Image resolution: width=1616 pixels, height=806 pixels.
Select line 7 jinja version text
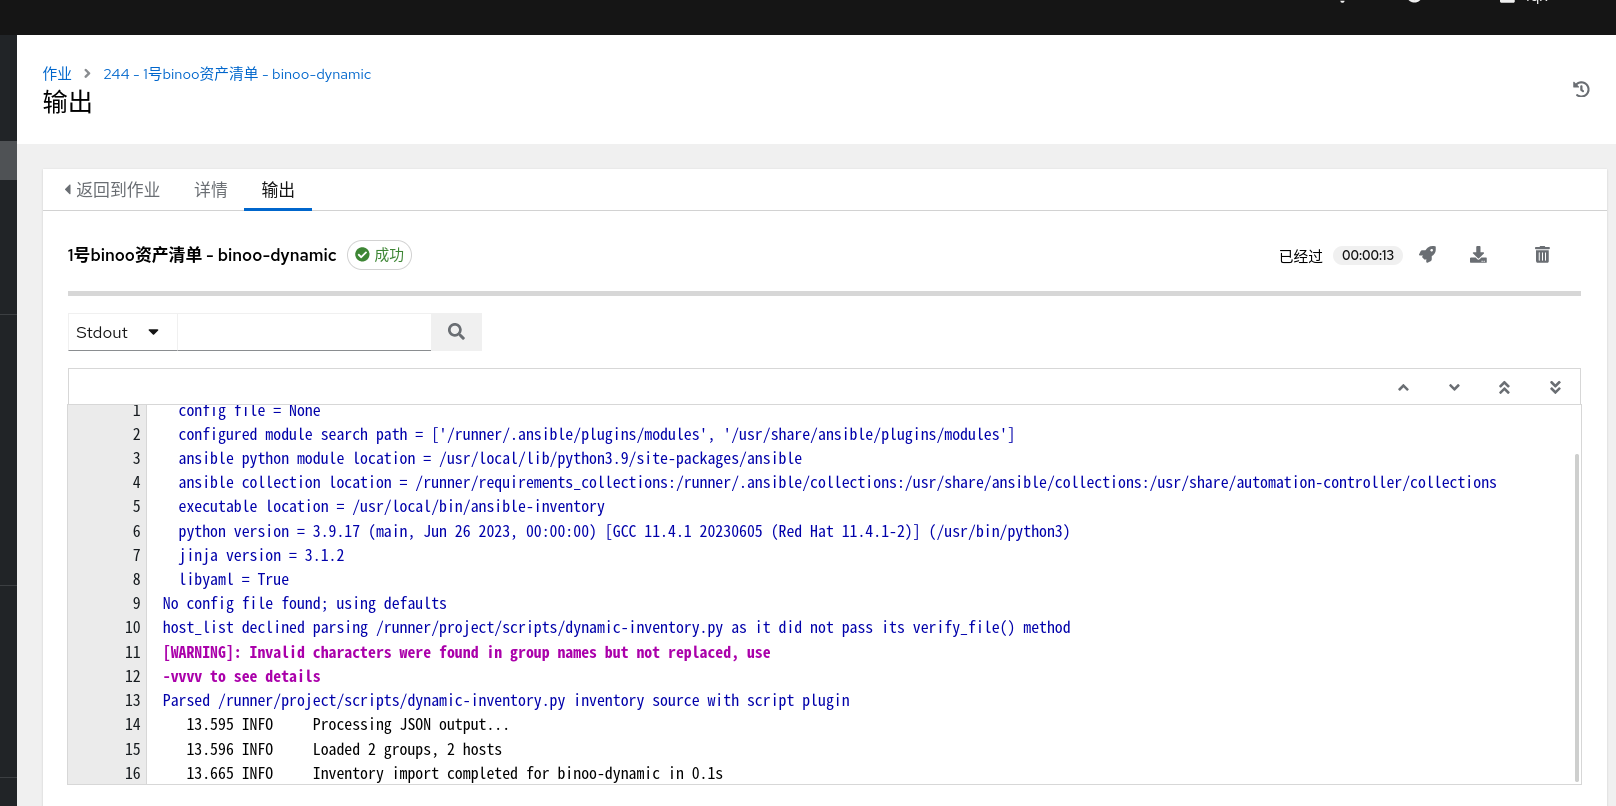click(x=261, y=556)
